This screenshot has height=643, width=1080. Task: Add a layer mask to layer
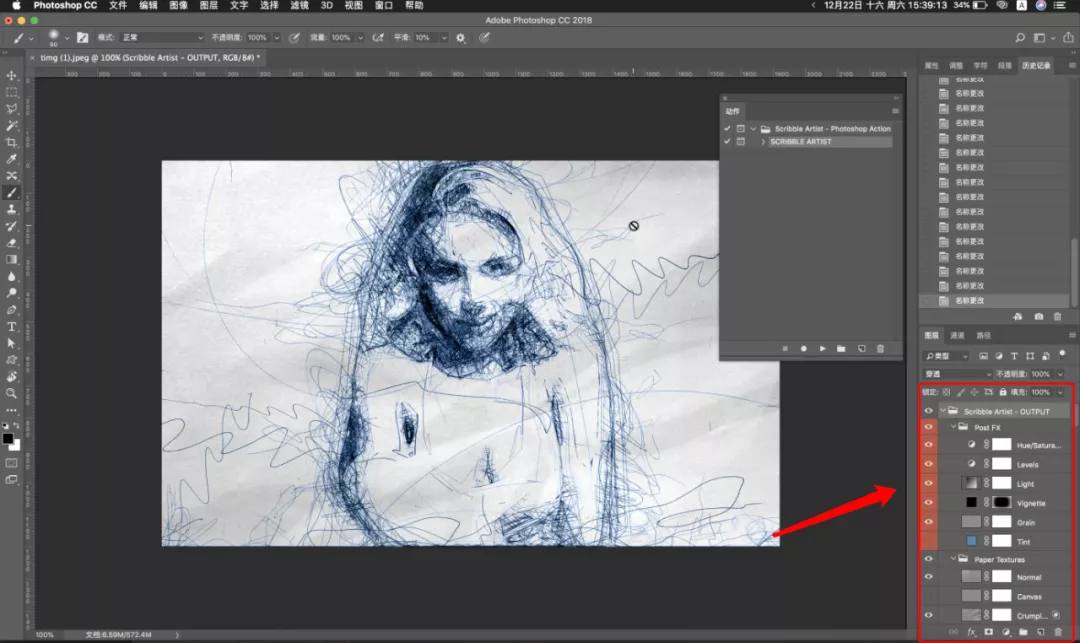(988, 631)
